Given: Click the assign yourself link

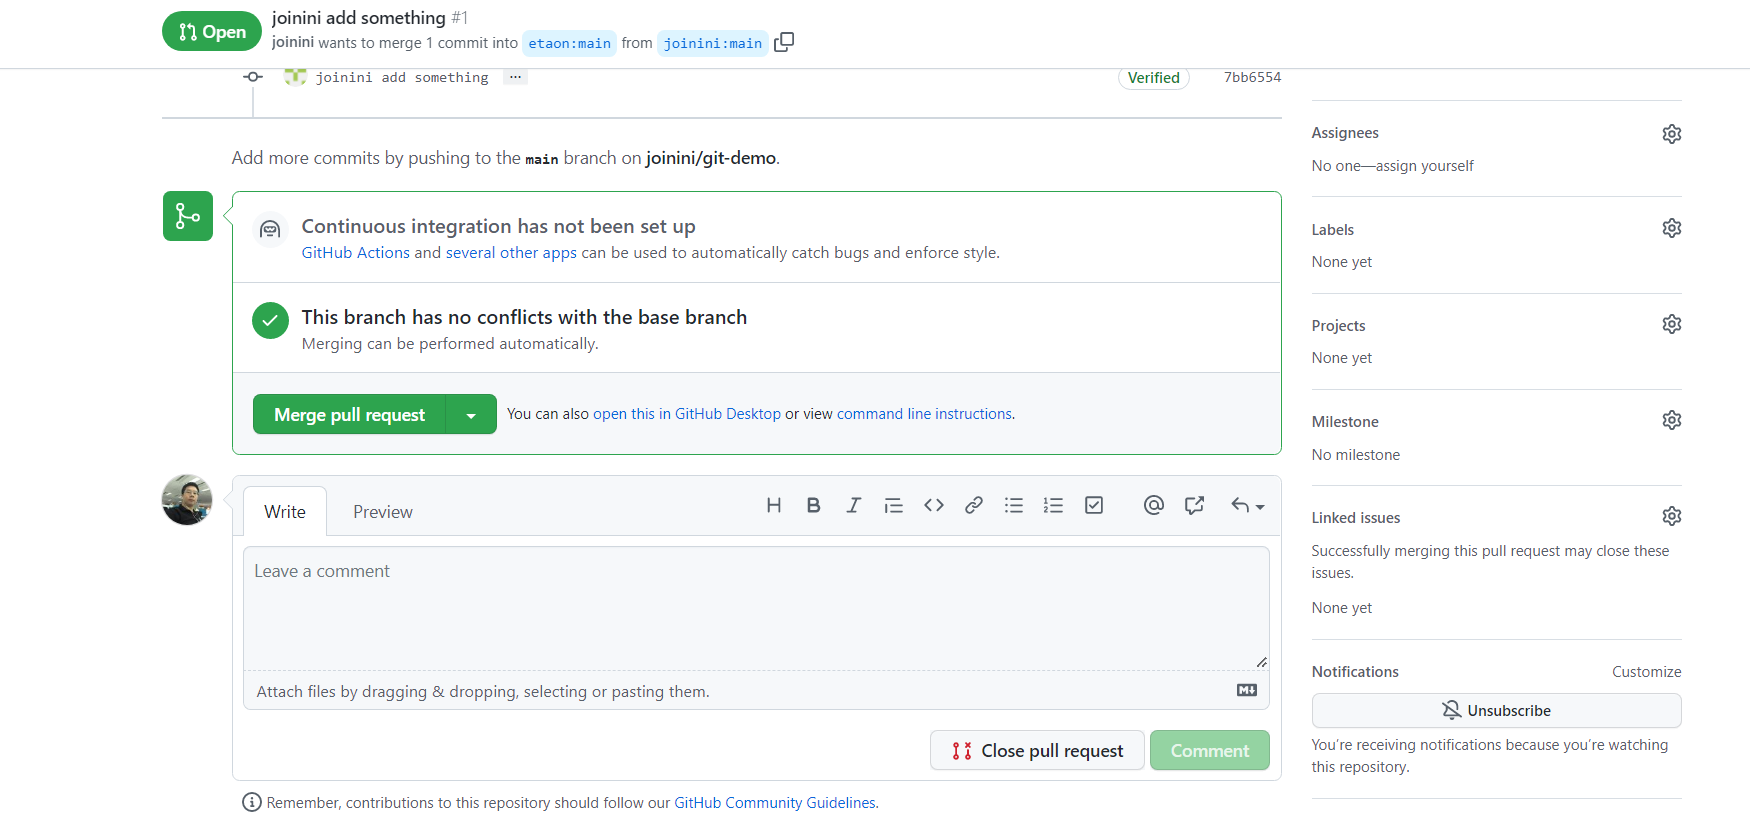Looking at the screenshot, I should 1424,166.
